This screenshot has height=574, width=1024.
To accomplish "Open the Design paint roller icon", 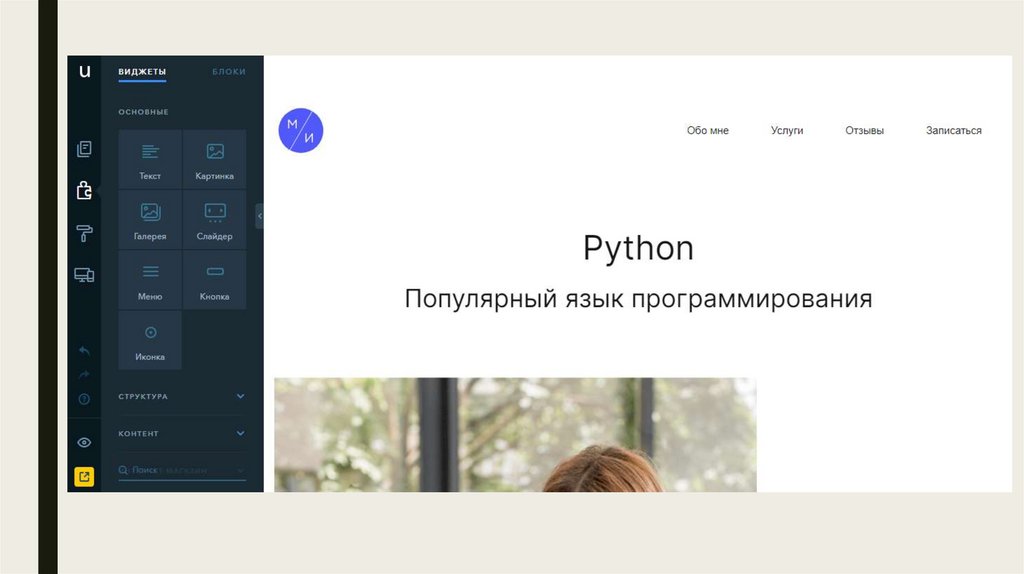I will click(84, 233).
